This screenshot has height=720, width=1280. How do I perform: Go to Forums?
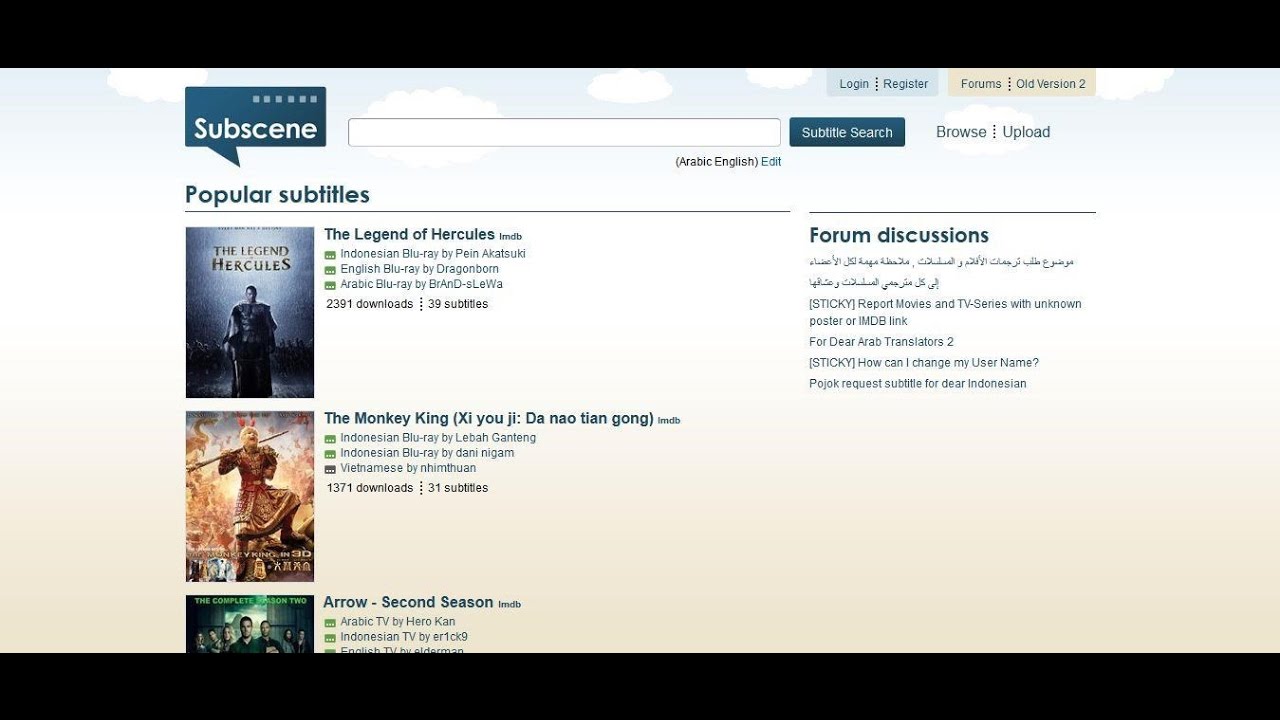pos(981,84)
